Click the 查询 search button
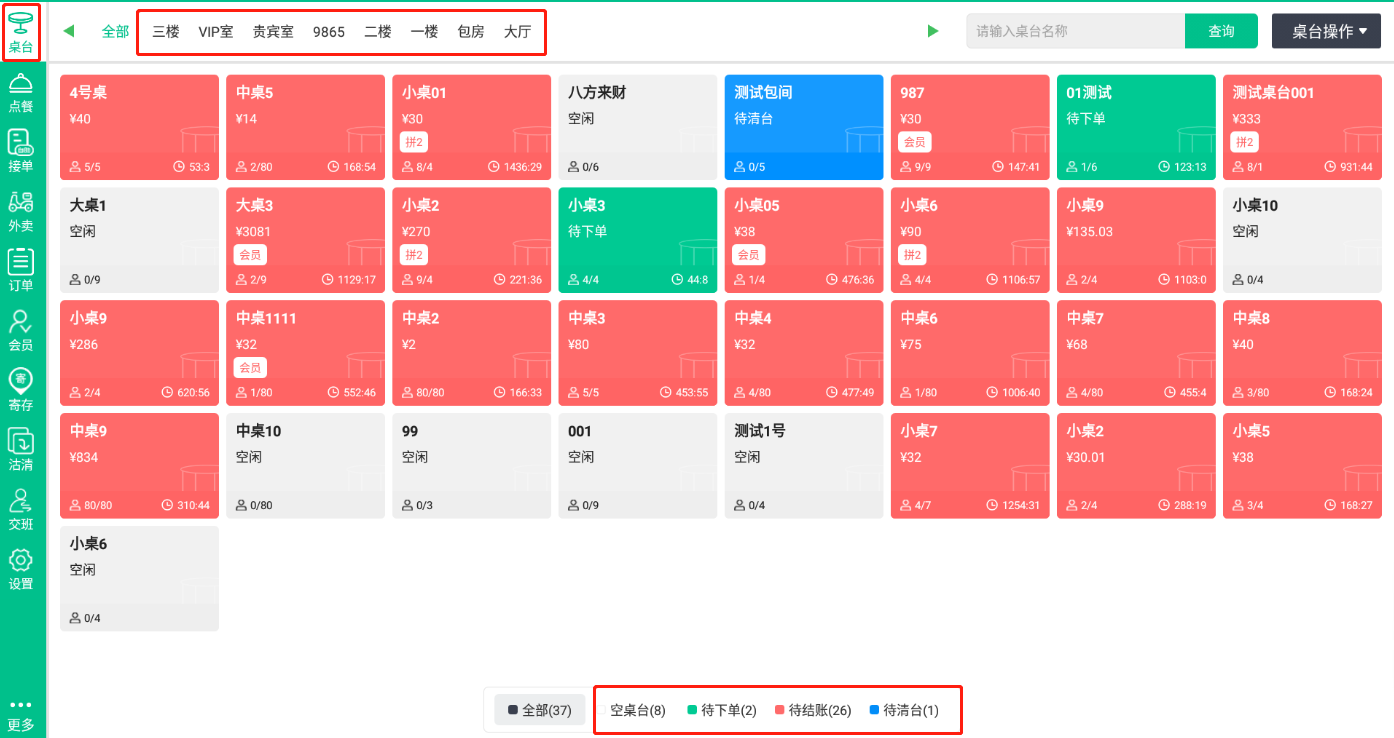This screenshot has height=738, width=1394. coord(1221,31)
